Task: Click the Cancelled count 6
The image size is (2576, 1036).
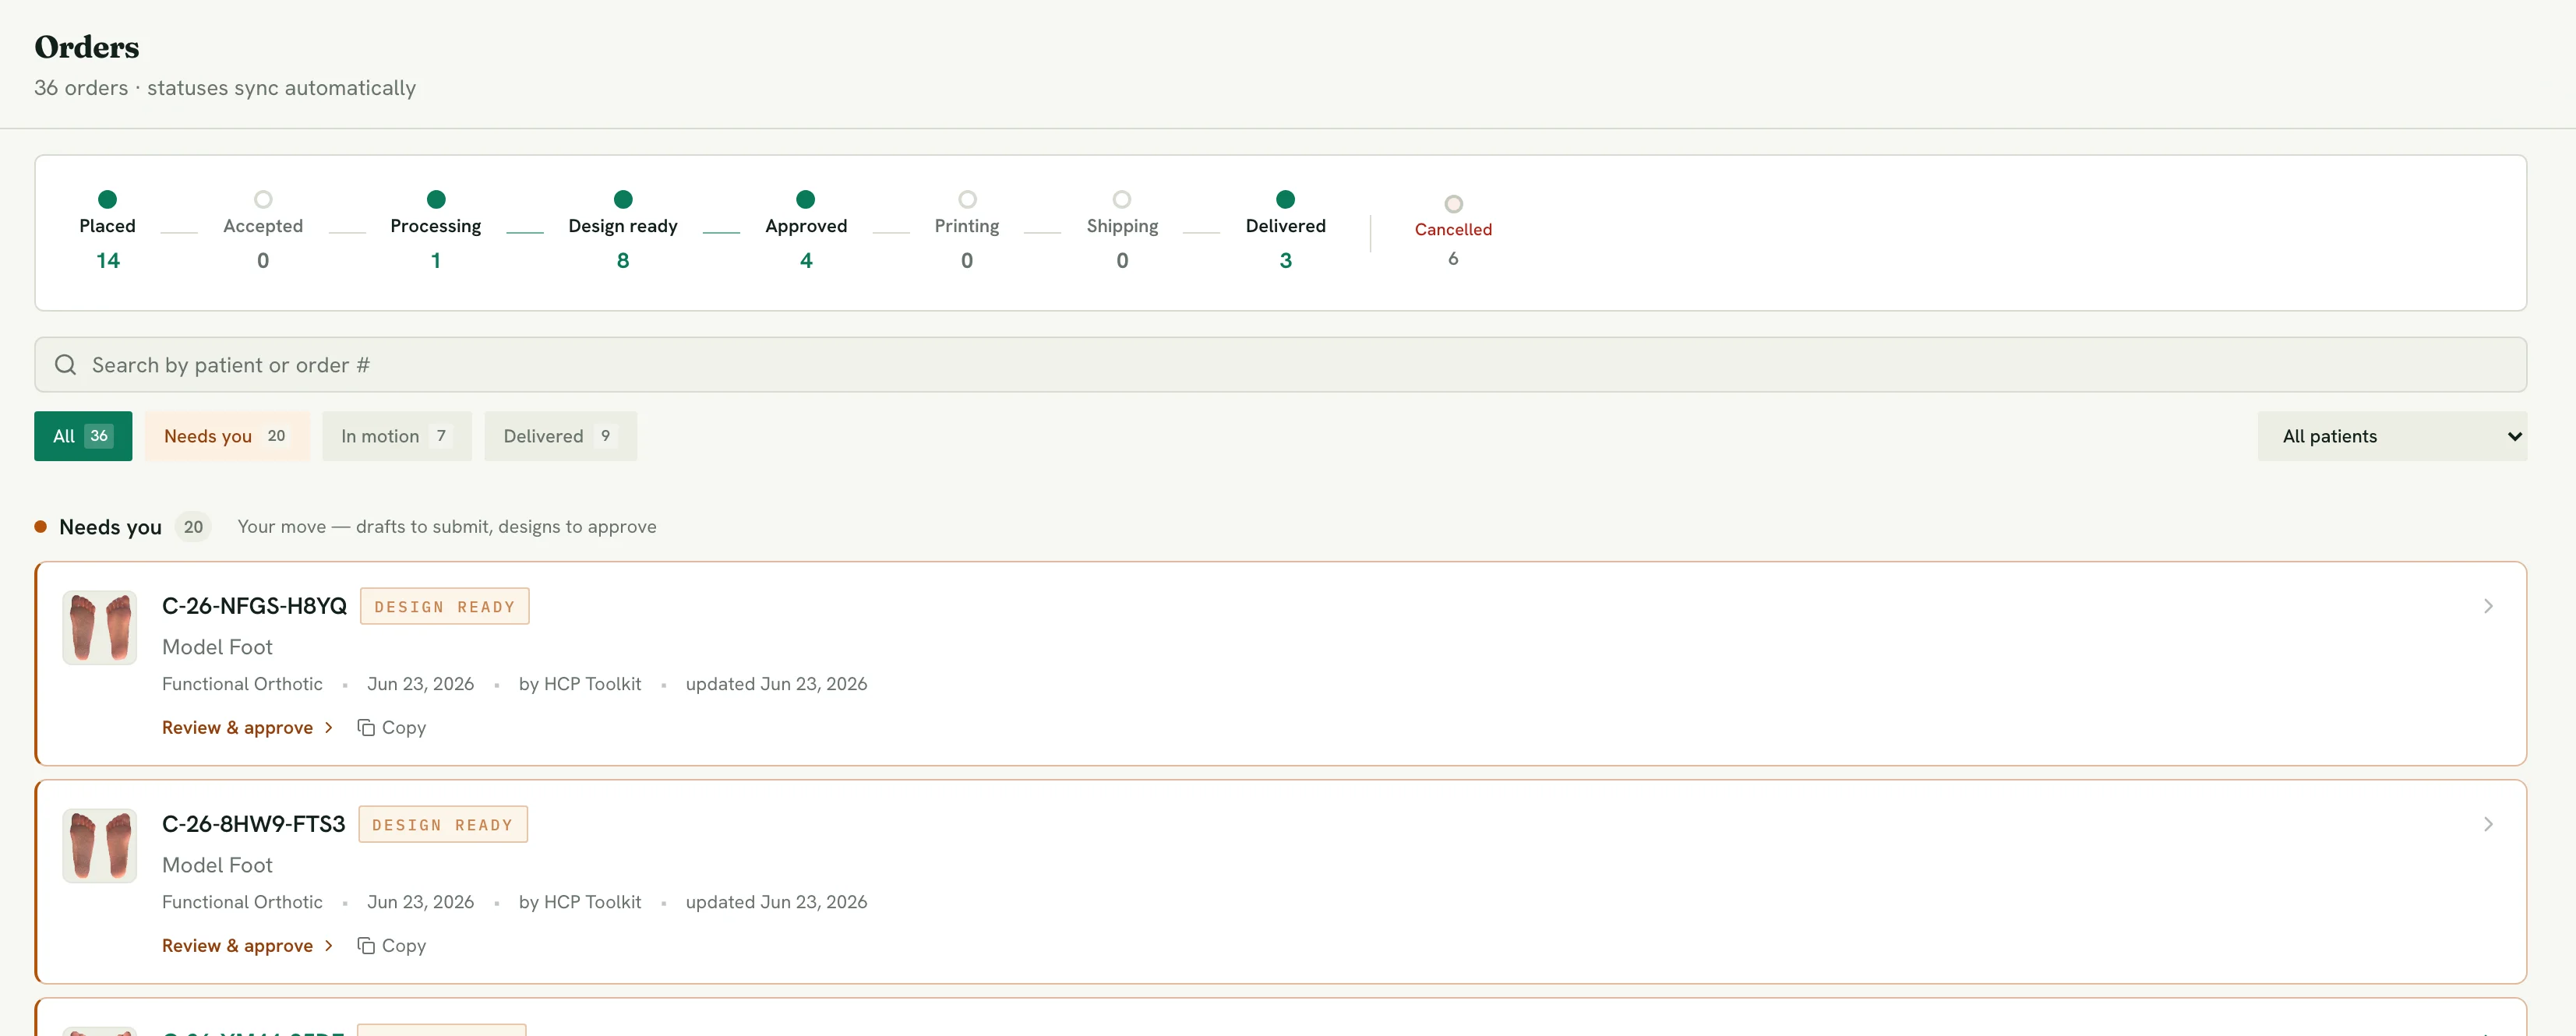Action: point(1453,259)
